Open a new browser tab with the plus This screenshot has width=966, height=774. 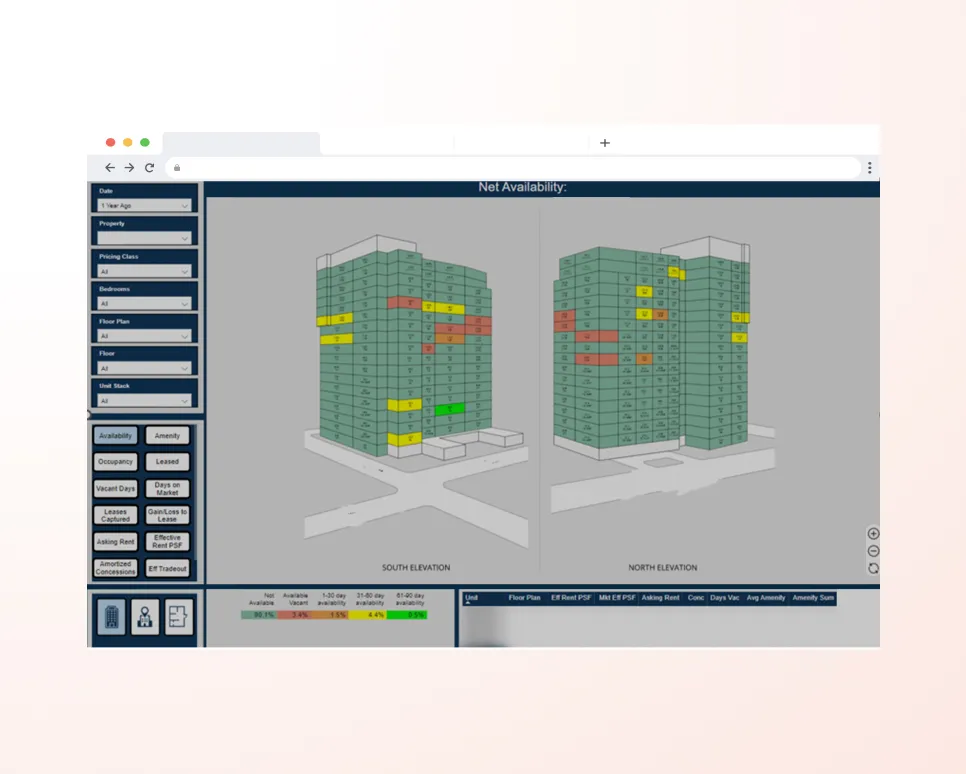point(604,143)
